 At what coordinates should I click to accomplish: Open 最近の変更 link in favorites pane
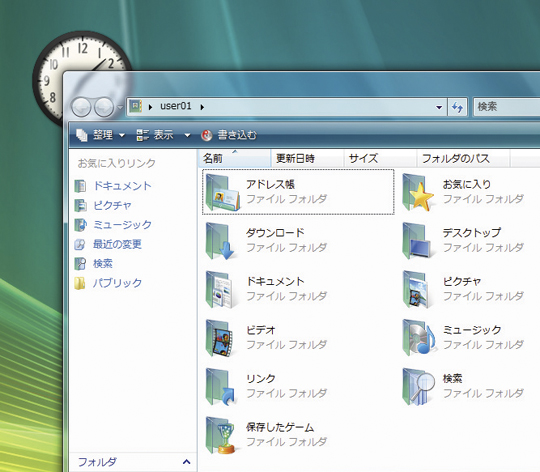[x=117, y=244]
